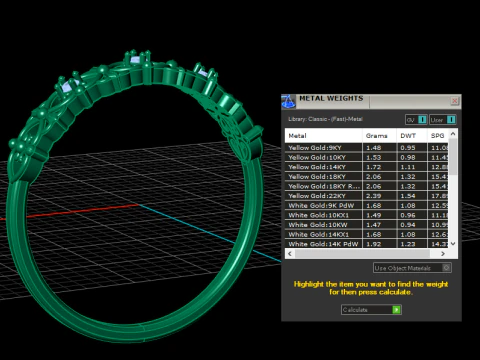The image size is (480, 360).
Task: Select the Yellow Gold:14KY row
Action: [x=366, y=167]
